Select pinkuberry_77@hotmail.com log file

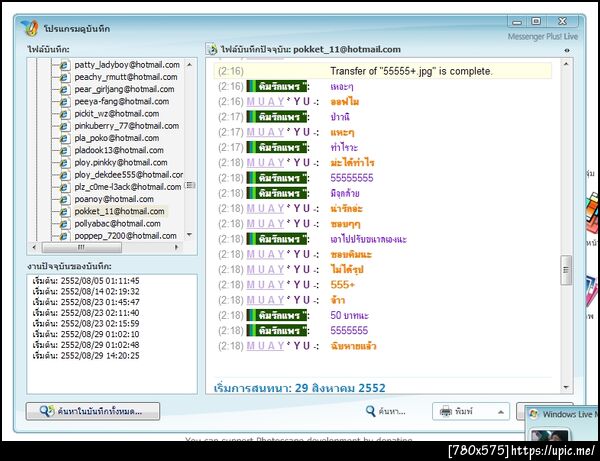127,126
